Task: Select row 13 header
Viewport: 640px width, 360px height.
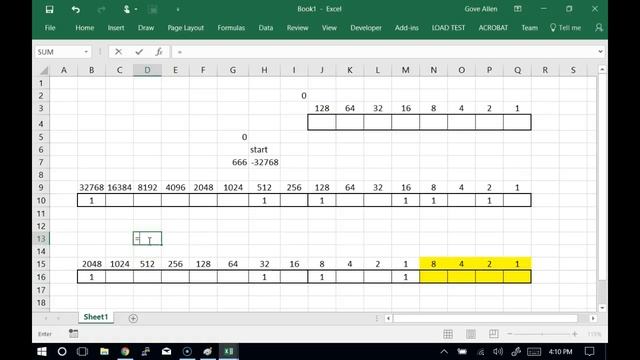Action: point(41,238)
